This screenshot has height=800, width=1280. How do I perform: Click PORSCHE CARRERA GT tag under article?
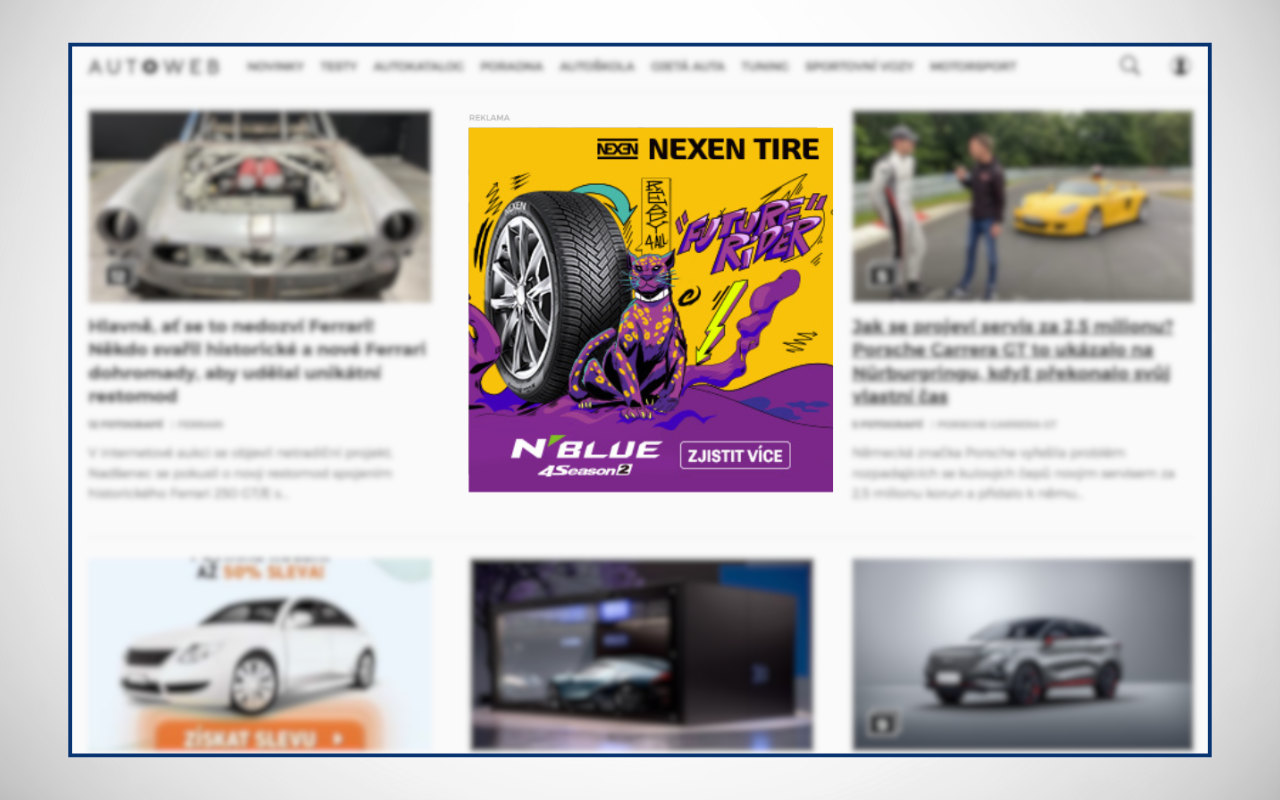pos(997,425)
